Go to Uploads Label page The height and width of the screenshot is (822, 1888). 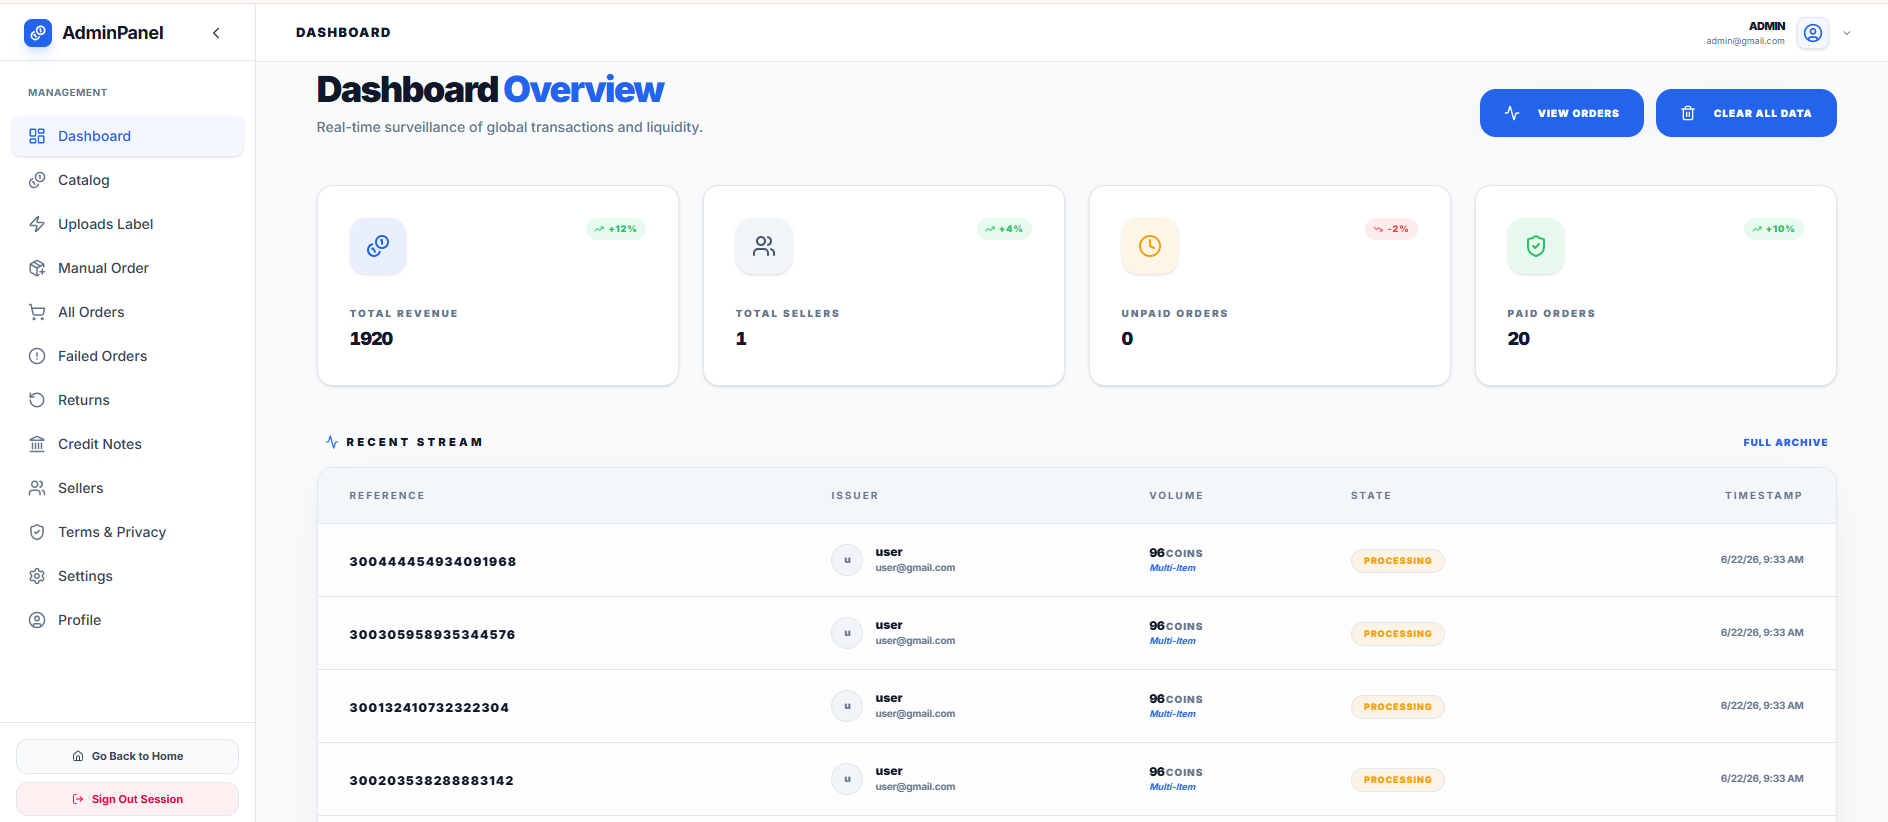(x=127, y=224)
